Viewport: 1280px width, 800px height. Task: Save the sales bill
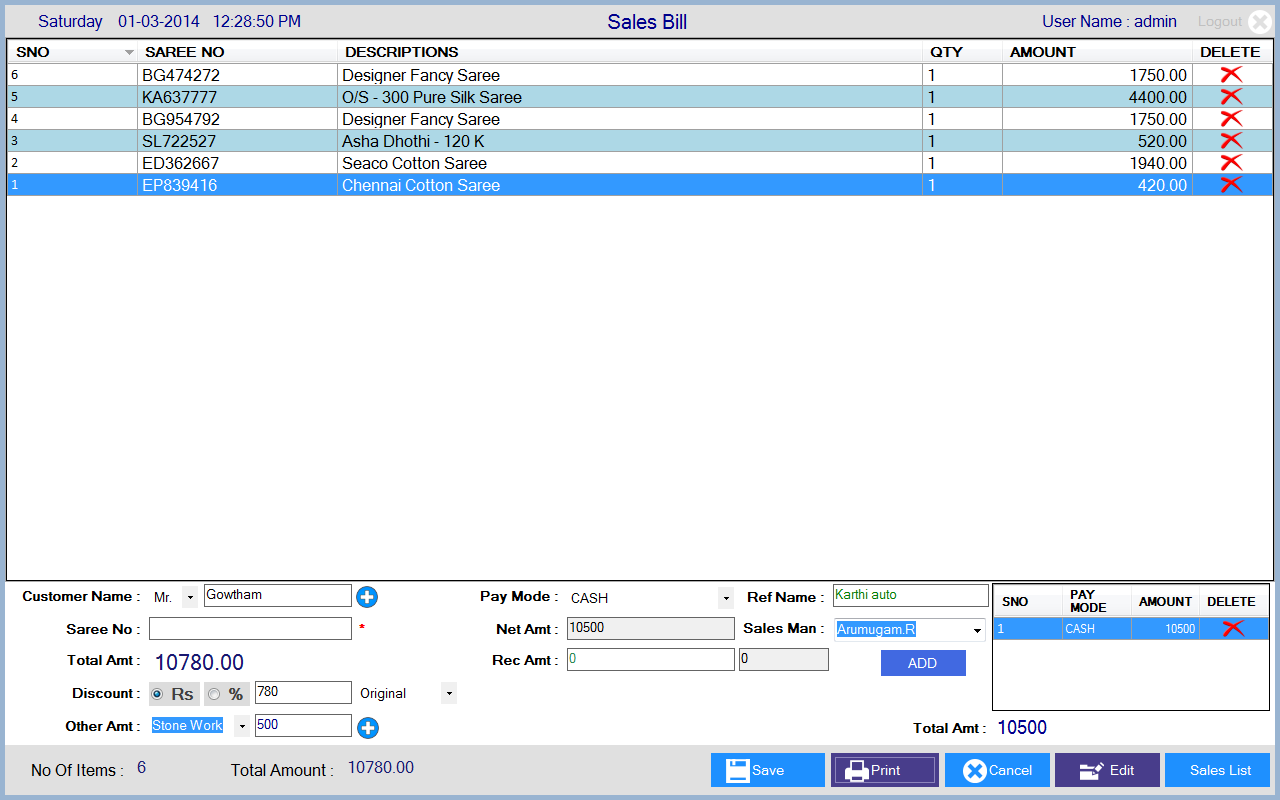point(767,770)
